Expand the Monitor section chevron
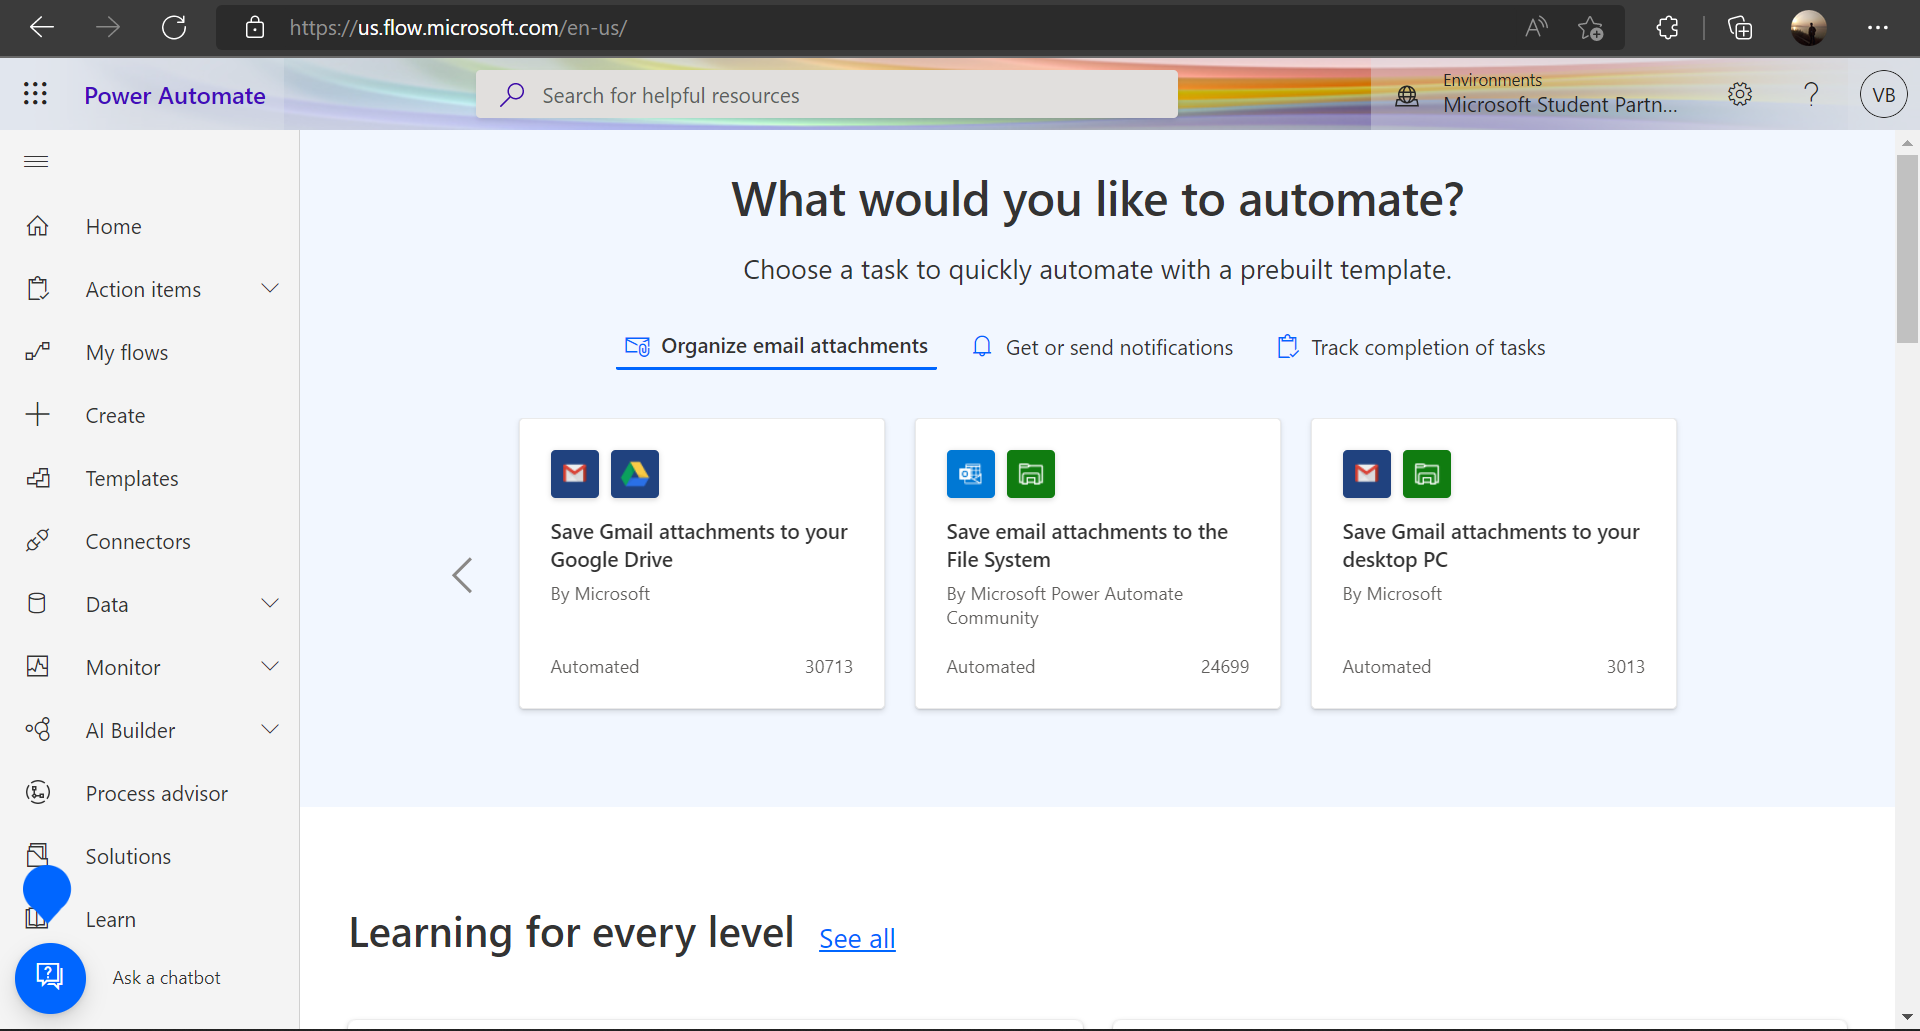This screenshot has width=1920, height=1031. click(270, 666)
